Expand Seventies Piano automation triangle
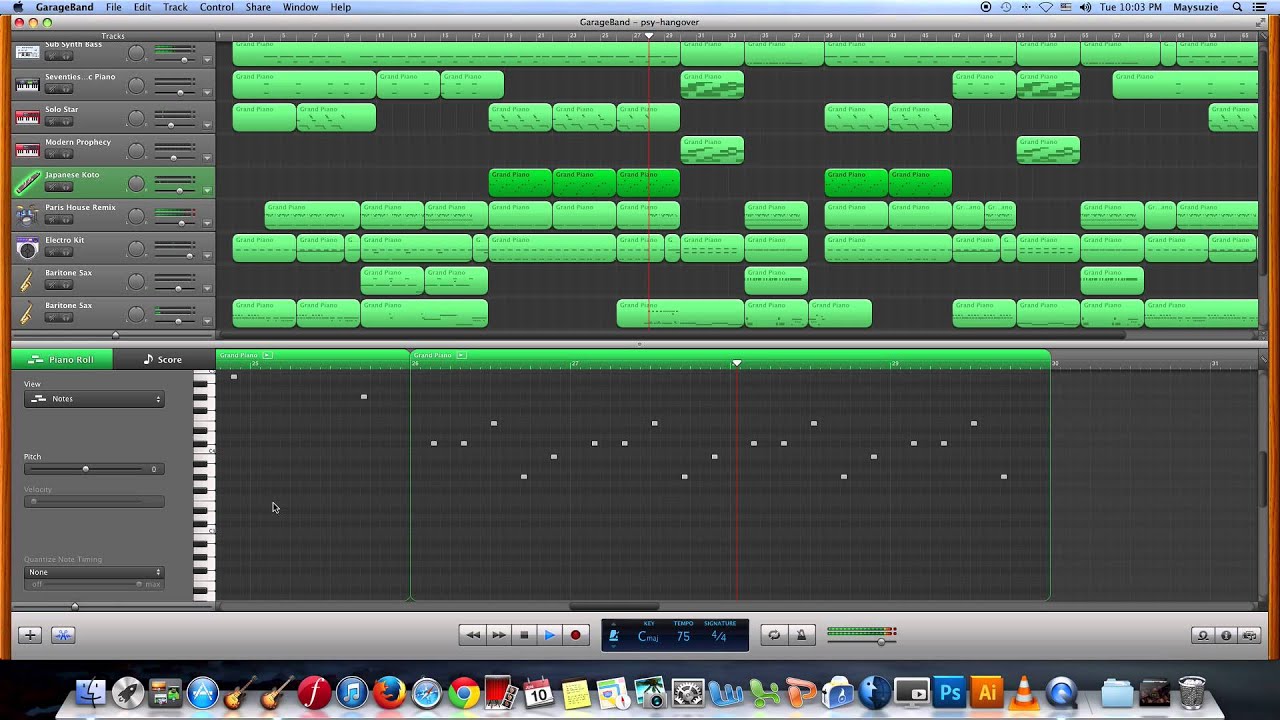This screenshot has height=720, width=1280. point(207,92)
